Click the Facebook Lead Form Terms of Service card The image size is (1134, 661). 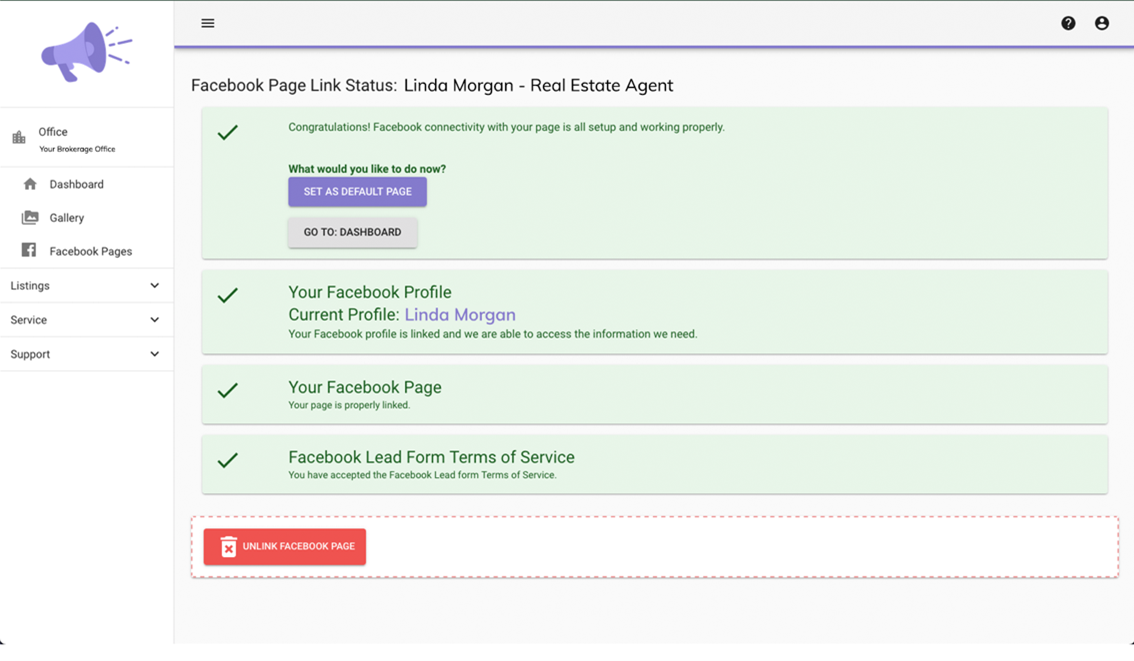coord(654,464)
